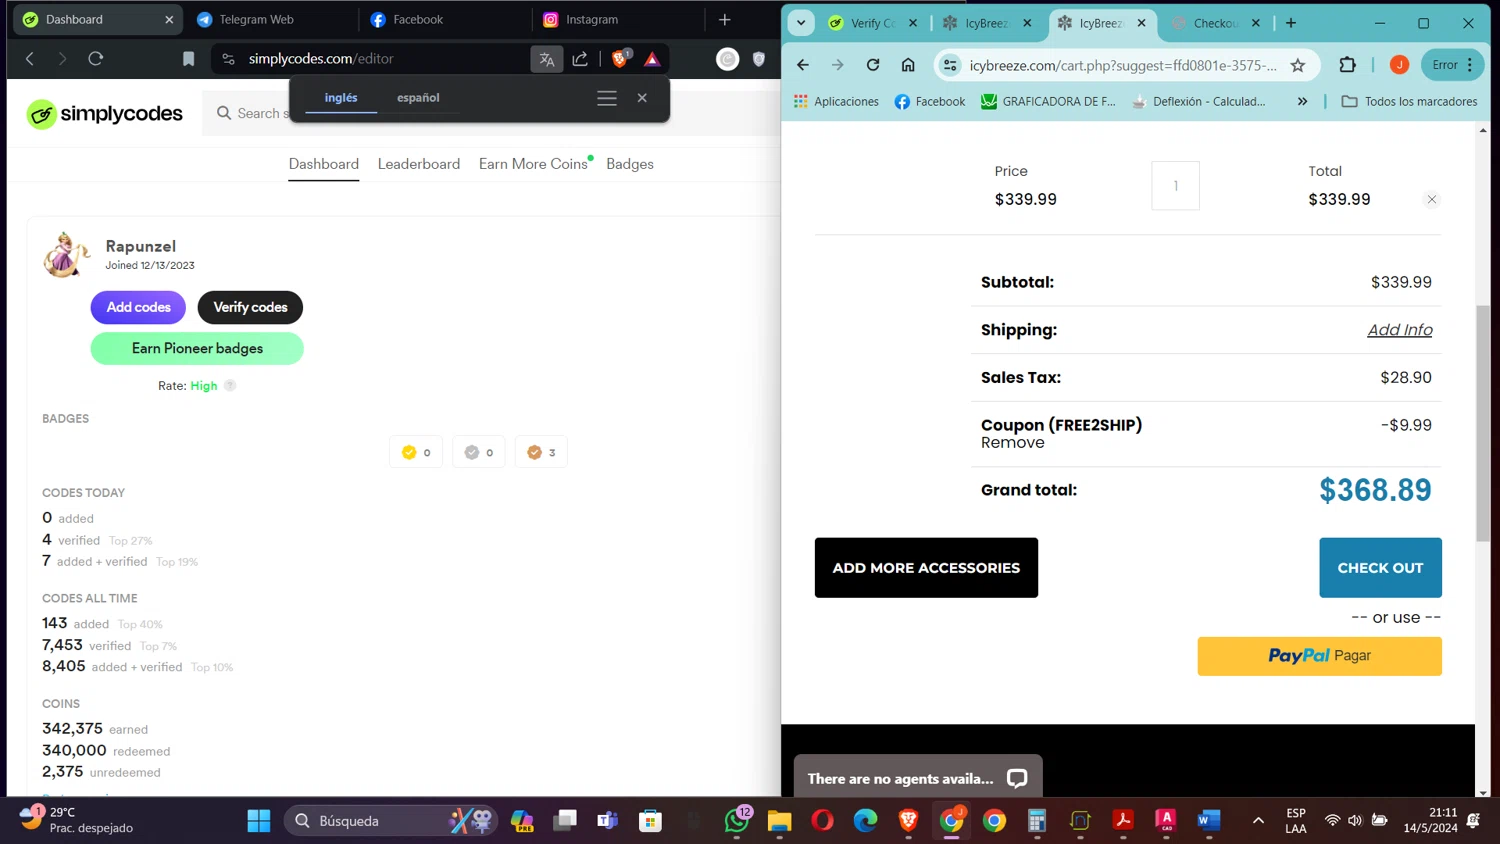The image size is (1500, 844).
Task: Open the Leaderboard tab on simplycodes
Action: point(419,164)
